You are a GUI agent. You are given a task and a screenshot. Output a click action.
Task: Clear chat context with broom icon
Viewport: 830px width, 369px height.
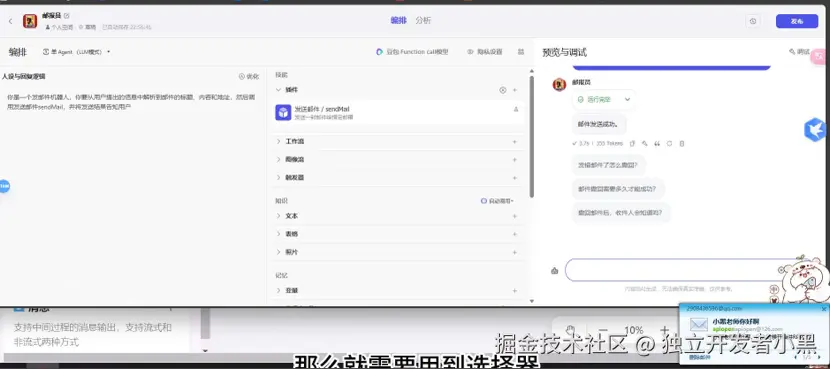(x=554, y=271)
